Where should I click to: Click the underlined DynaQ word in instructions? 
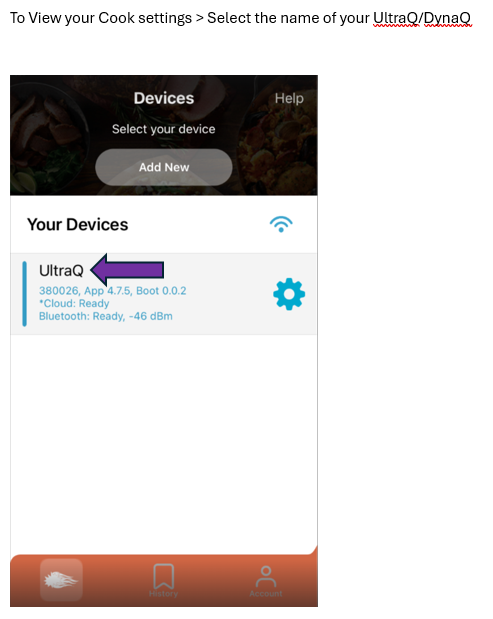click(448, 18)
